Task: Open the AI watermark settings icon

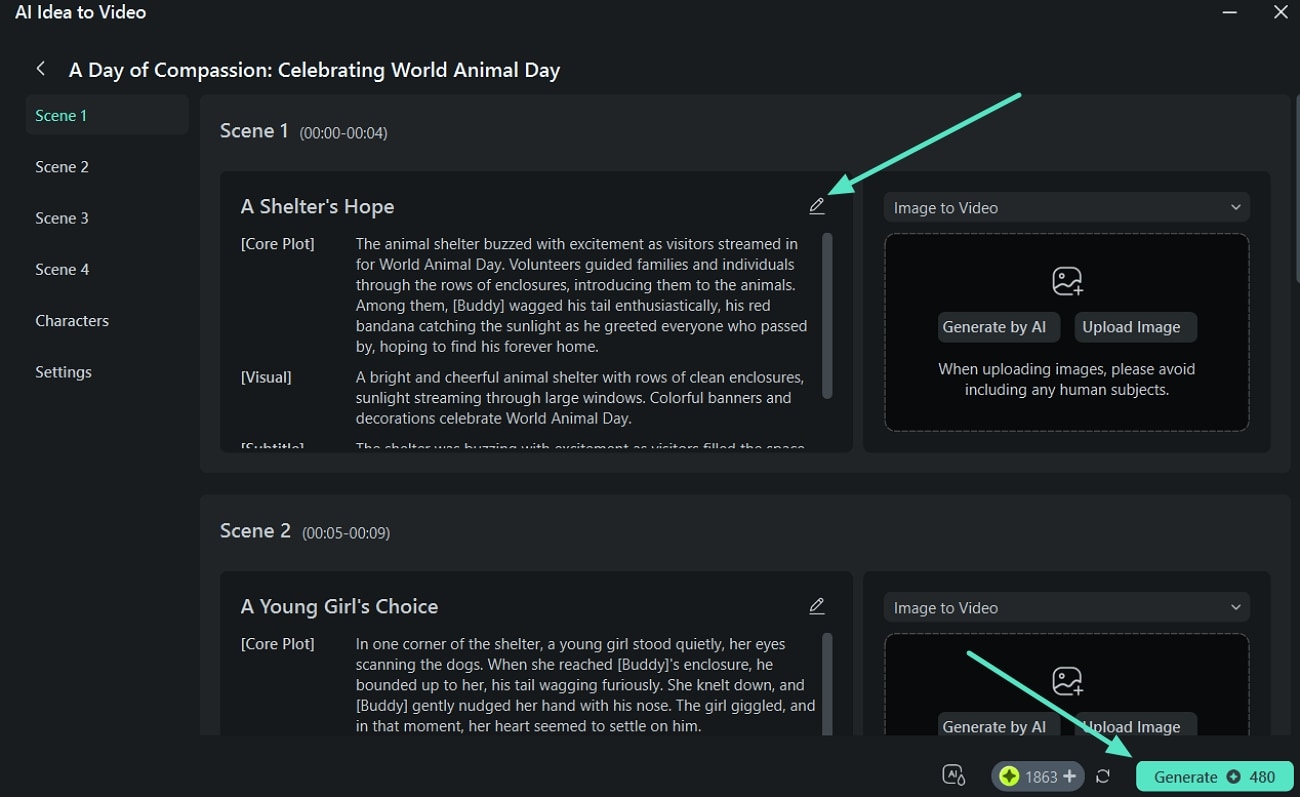Action: click(x=954, y=776)
